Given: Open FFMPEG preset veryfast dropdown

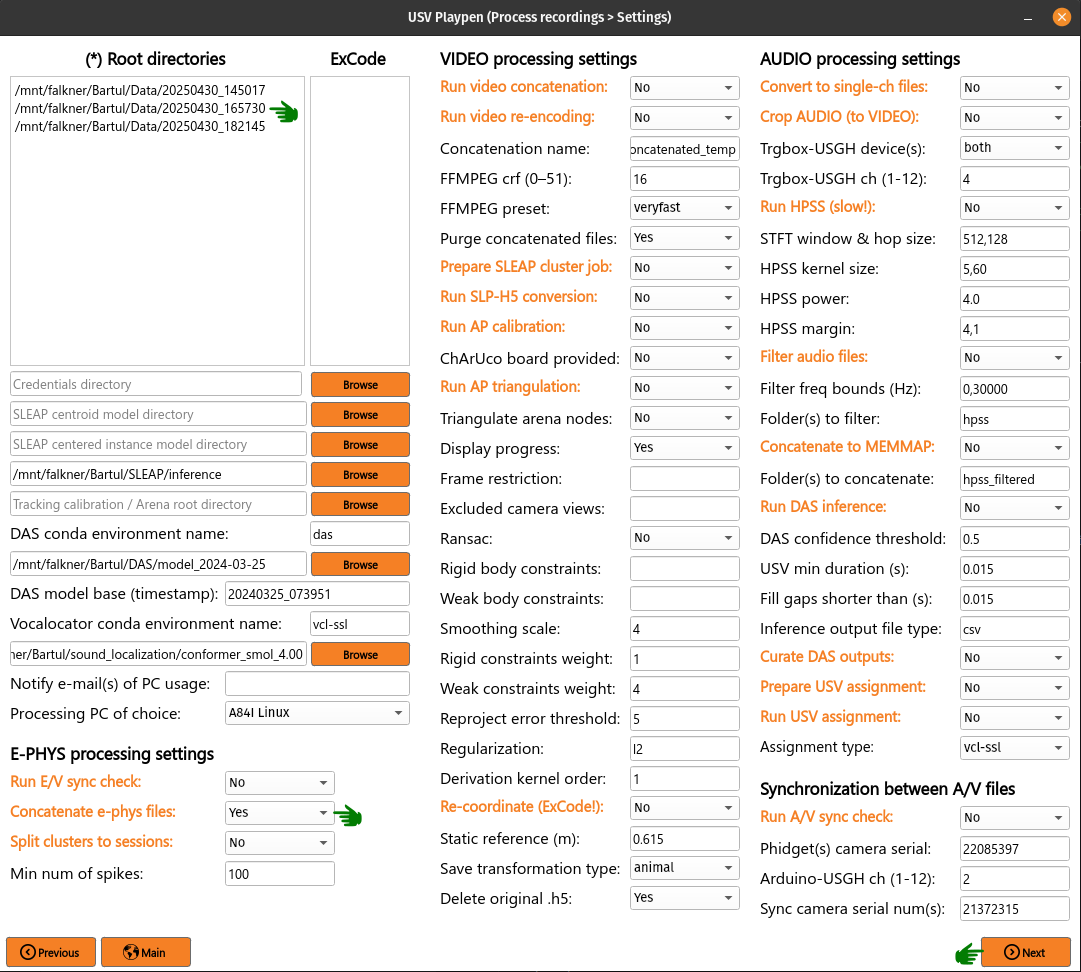Looking at the screenshot, I should [684, 207].
